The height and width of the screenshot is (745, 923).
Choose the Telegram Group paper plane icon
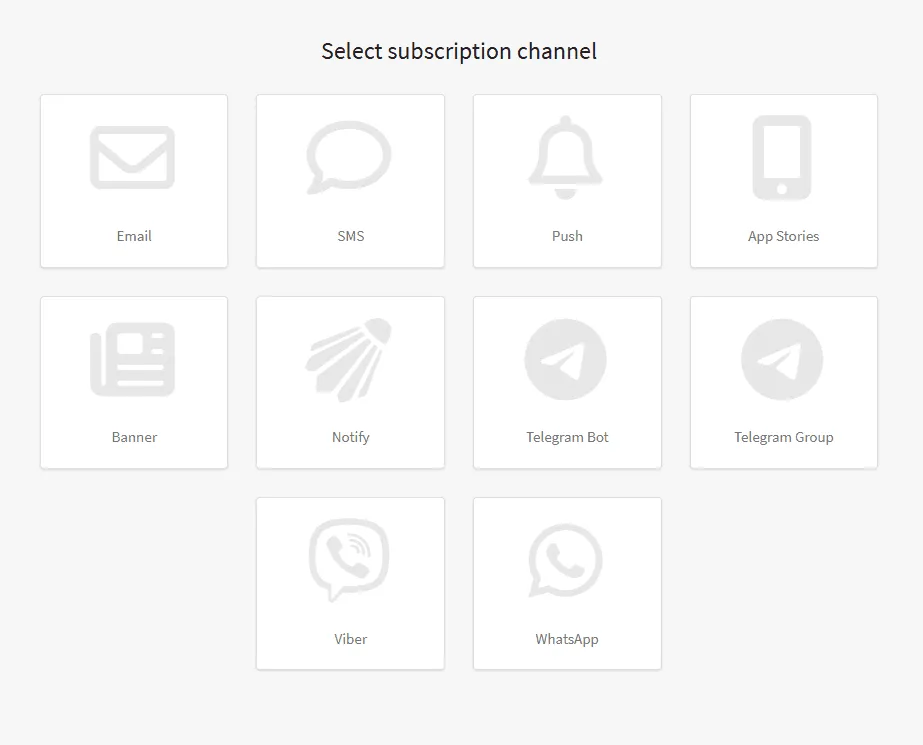tap(782, 360)
